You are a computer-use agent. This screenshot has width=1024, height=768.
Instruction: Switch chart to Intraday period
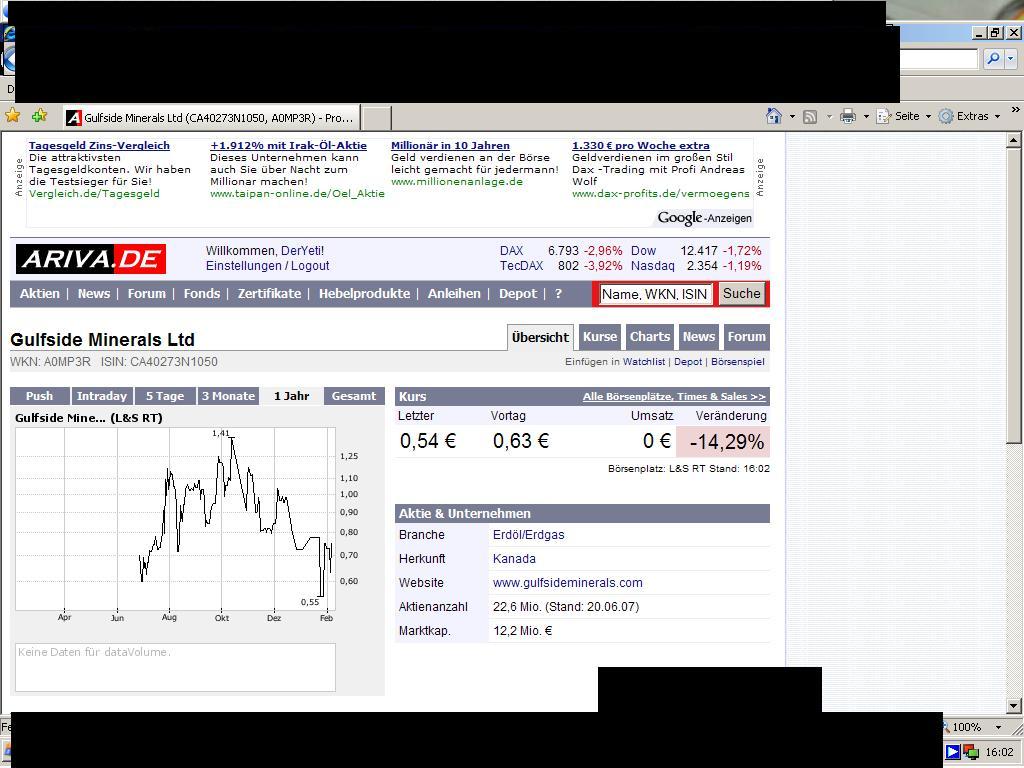[102, 395]
